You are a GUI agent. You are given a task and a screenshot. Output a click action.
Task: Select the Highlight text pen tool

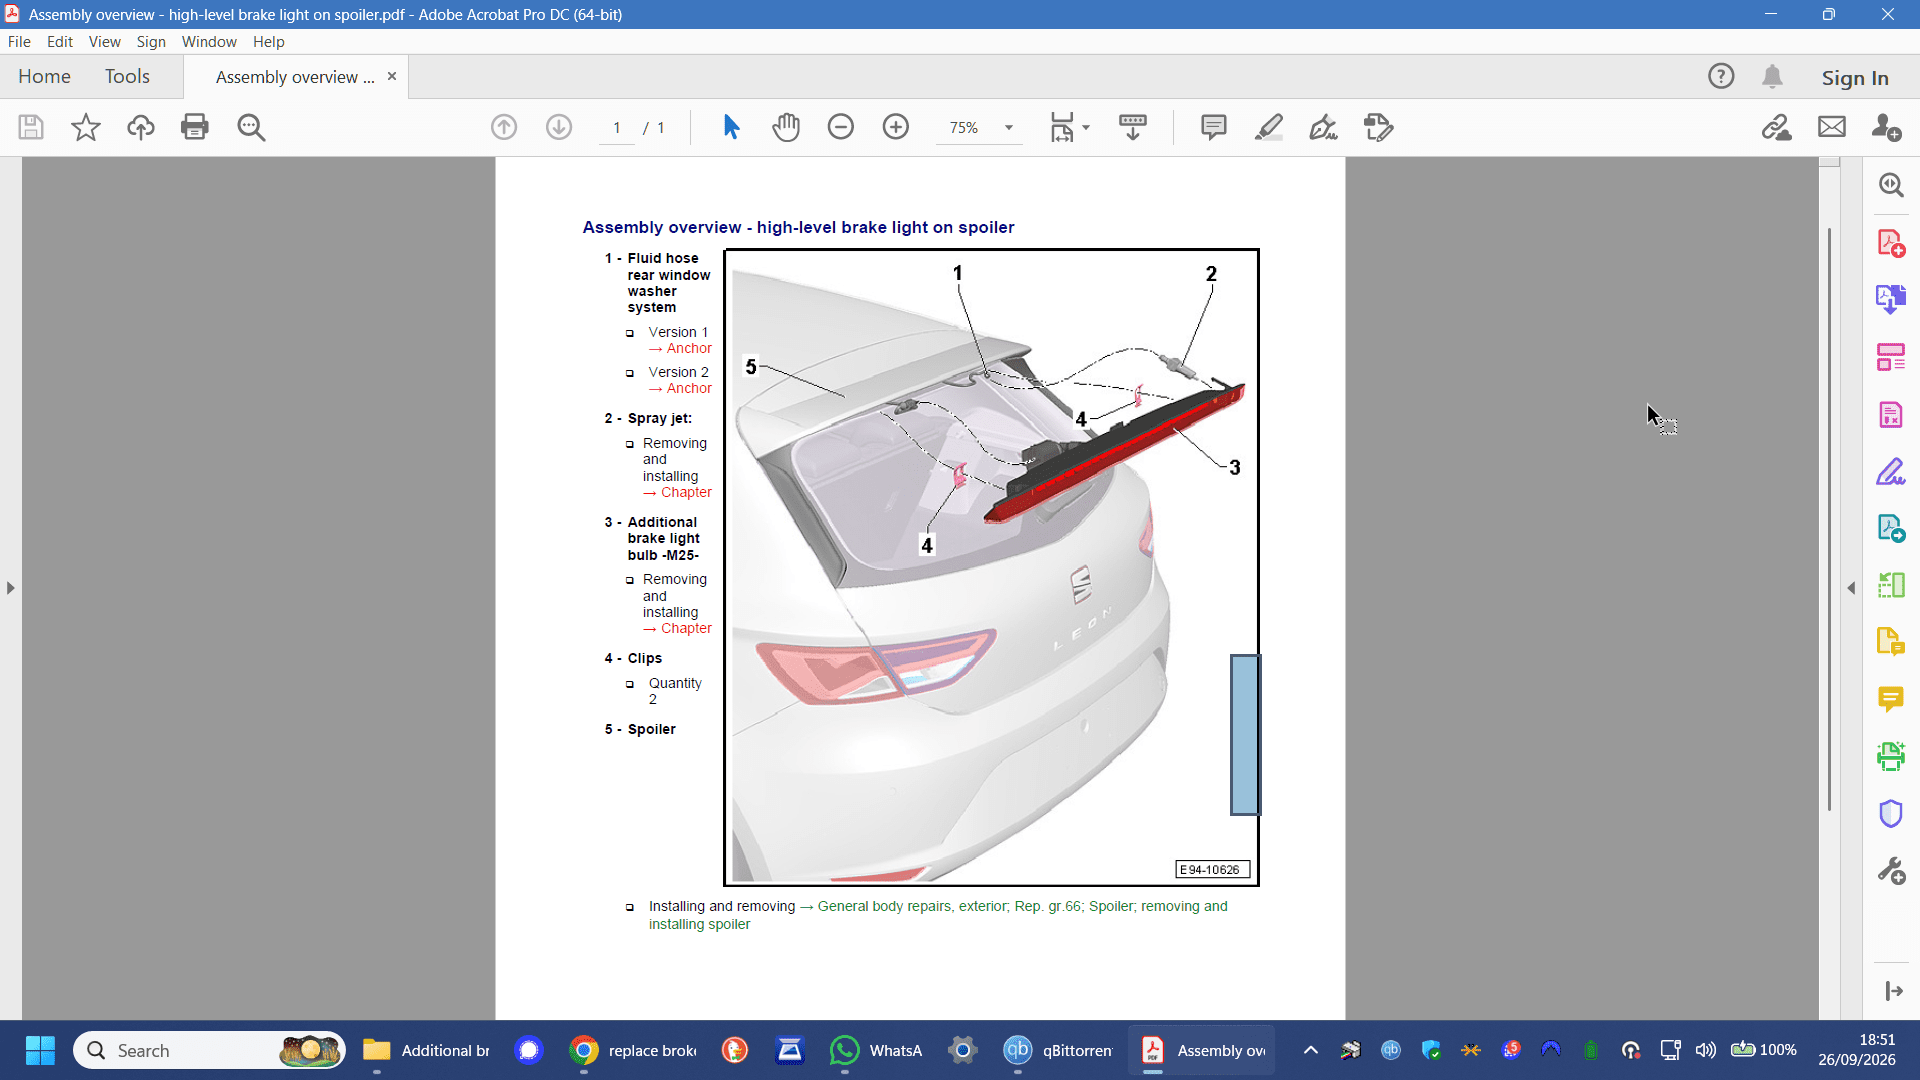(x=1269, y=127)
